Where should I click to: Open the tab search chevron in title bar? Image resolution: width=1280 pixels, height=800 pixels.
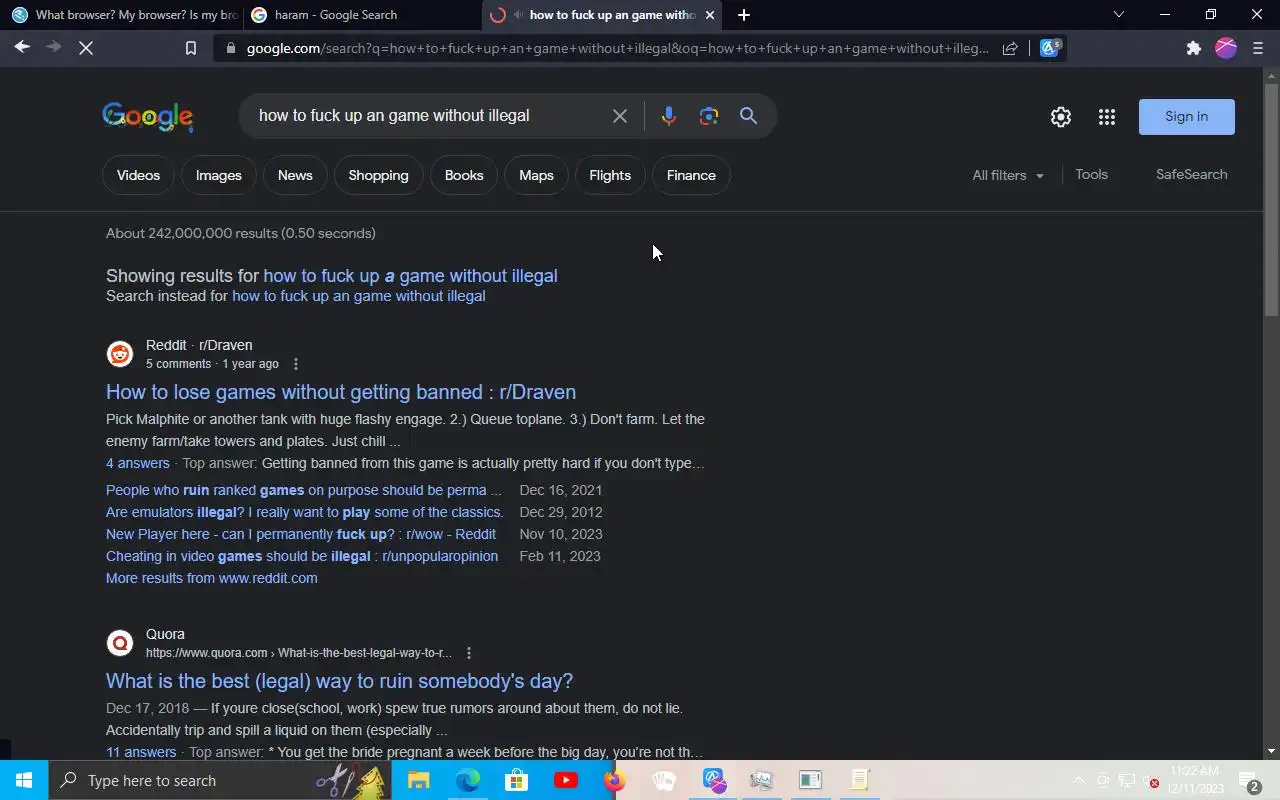(1119, 15)
